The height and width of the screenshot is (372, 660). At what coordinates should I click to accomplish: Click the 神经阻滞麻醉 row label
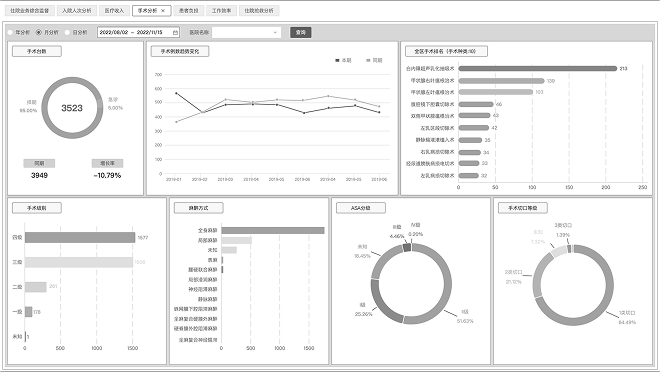pos(202,290)
